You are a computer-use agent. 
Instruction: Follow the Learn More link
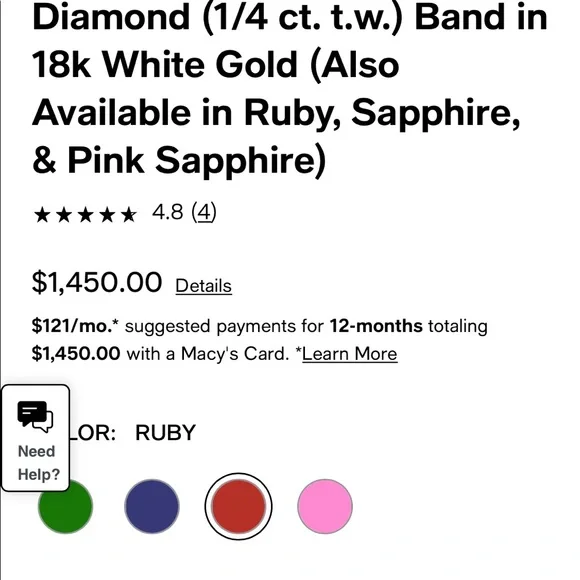click(350, 354)
